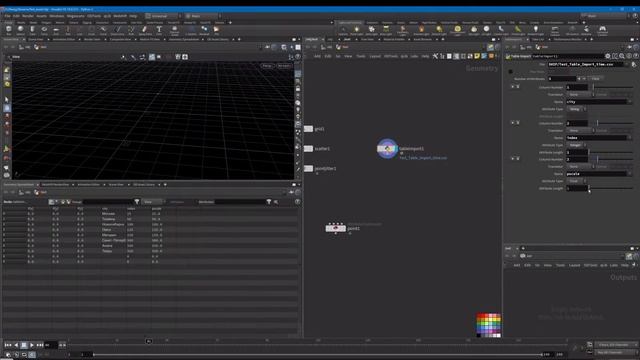
Task: Click the pointjitter1 node
Action: [x=309, y=169]
